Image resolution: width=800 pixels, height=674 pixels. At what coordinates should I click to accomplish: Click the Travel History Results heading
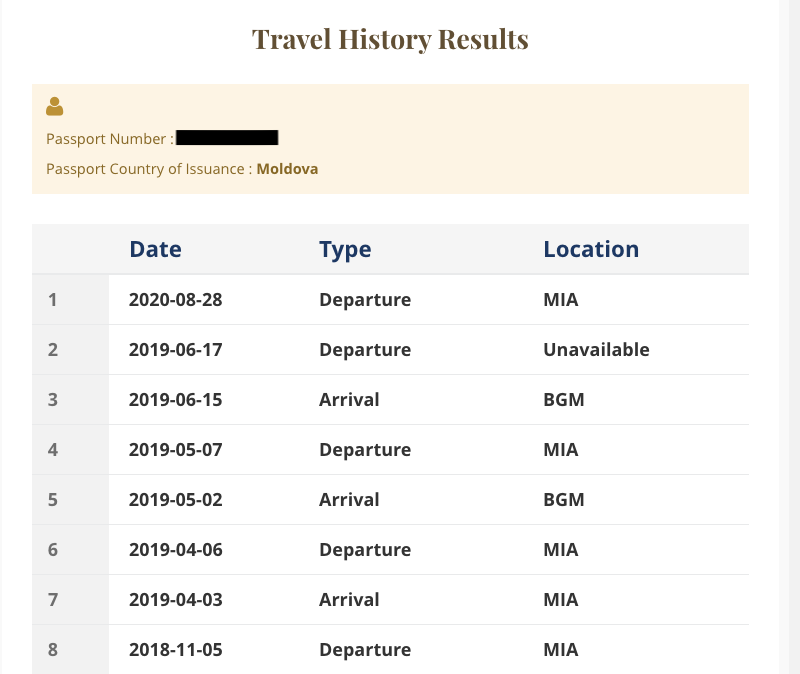[x=390, y=39]
